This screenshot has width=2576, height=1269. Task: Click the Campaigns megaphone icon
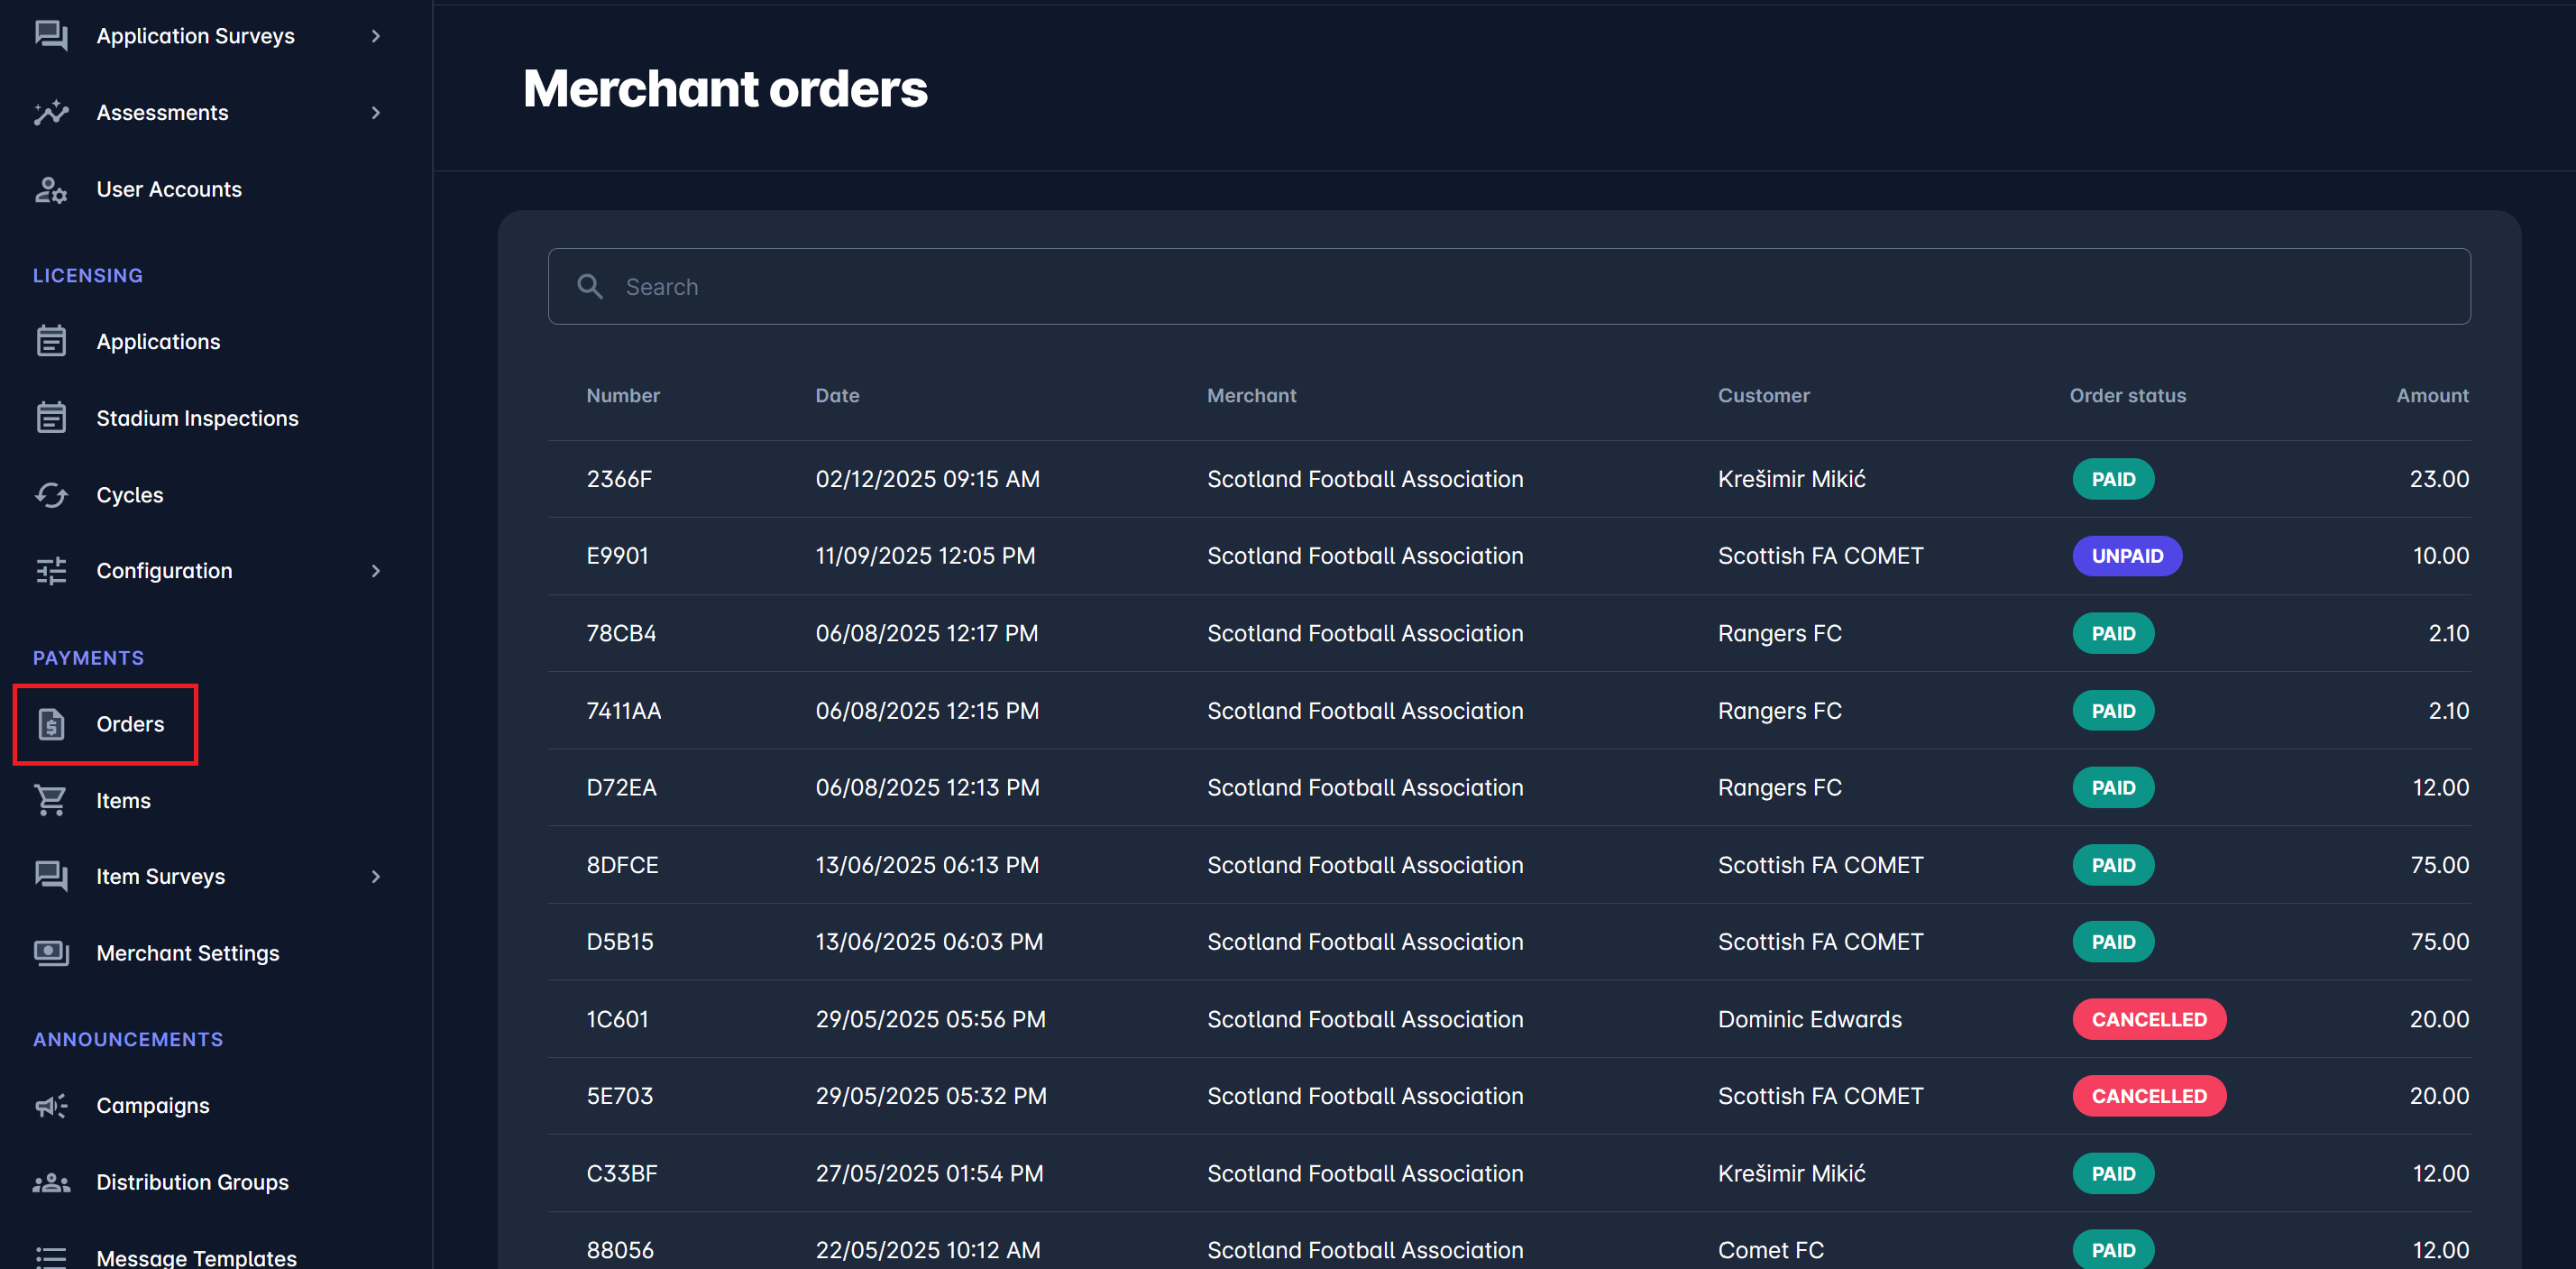(x=50, y=1105)
